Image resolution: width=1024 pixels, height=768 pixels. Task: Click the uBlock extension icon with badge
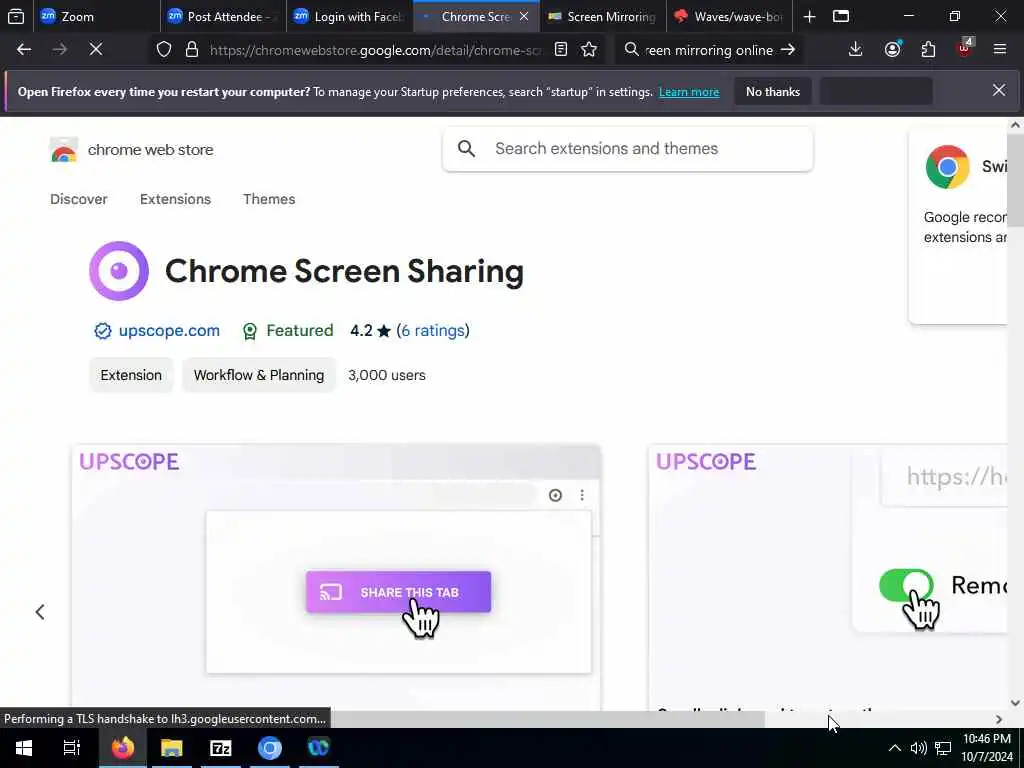pos(965,48)
